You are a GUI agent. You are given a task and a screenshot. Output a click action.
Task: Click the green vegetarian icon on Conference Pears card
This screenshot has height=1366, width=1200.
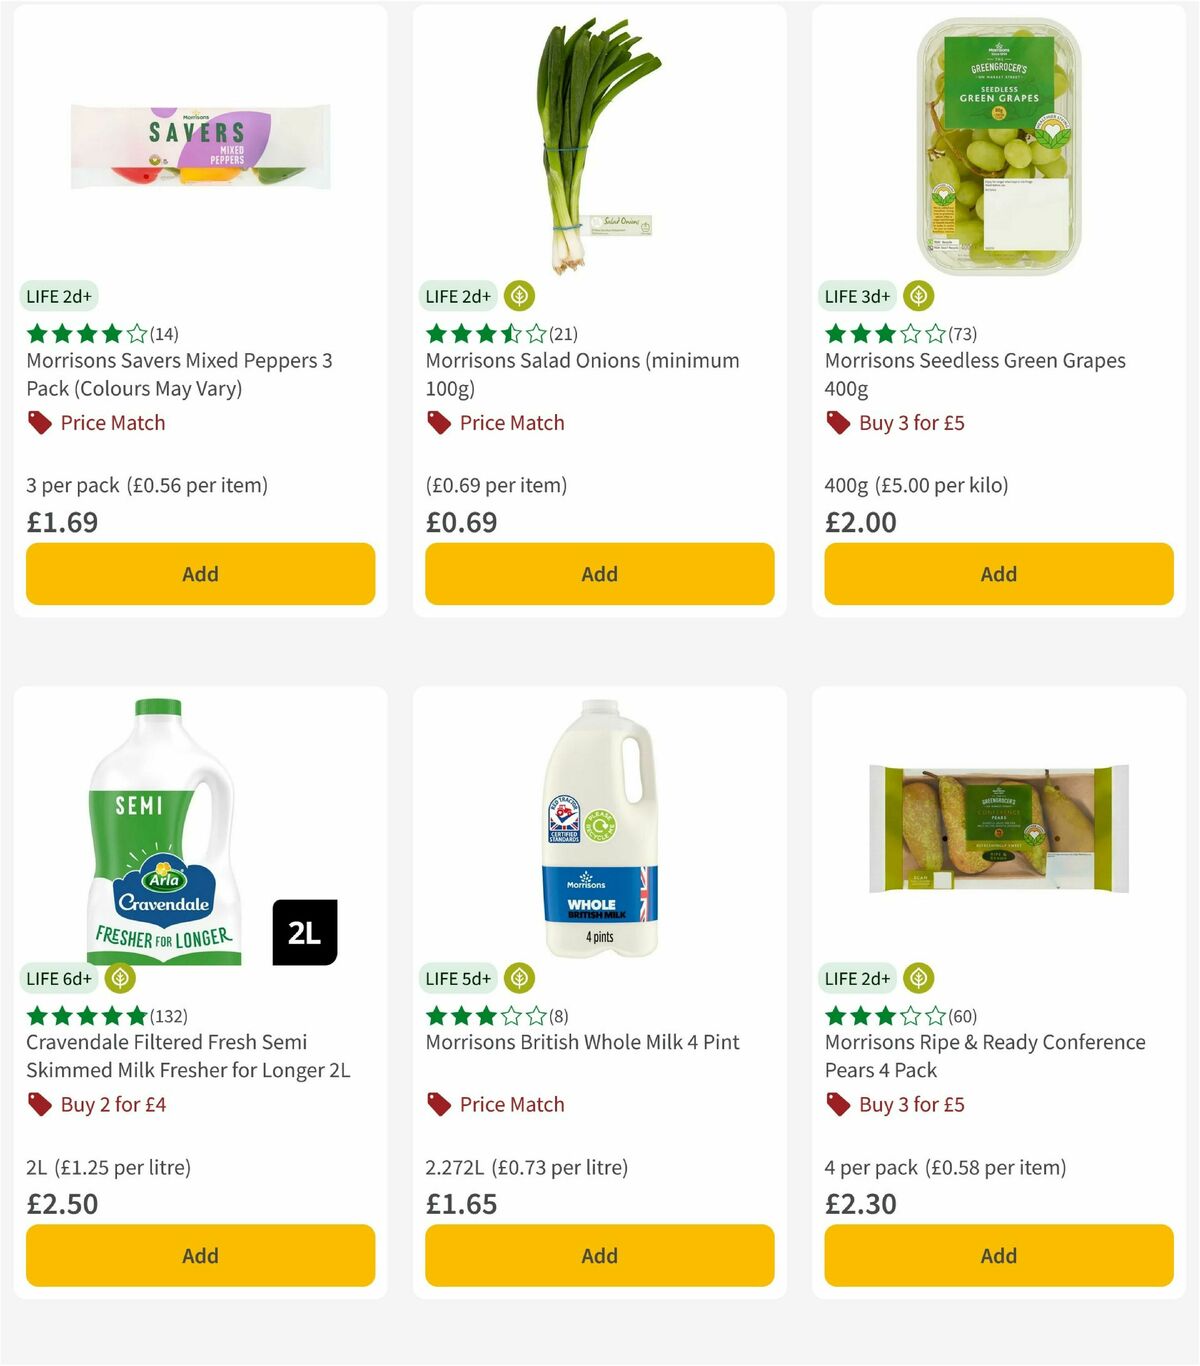tap(918, 978)
